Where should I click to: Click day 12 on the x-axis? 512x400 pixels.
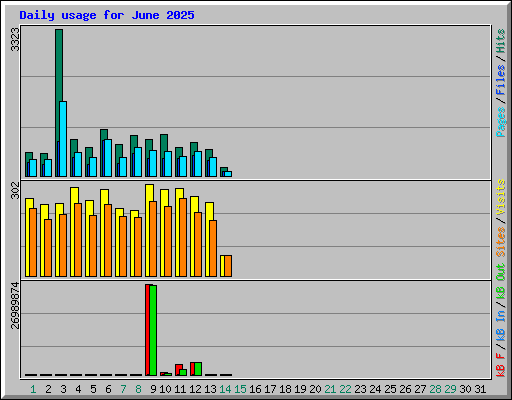195,389
